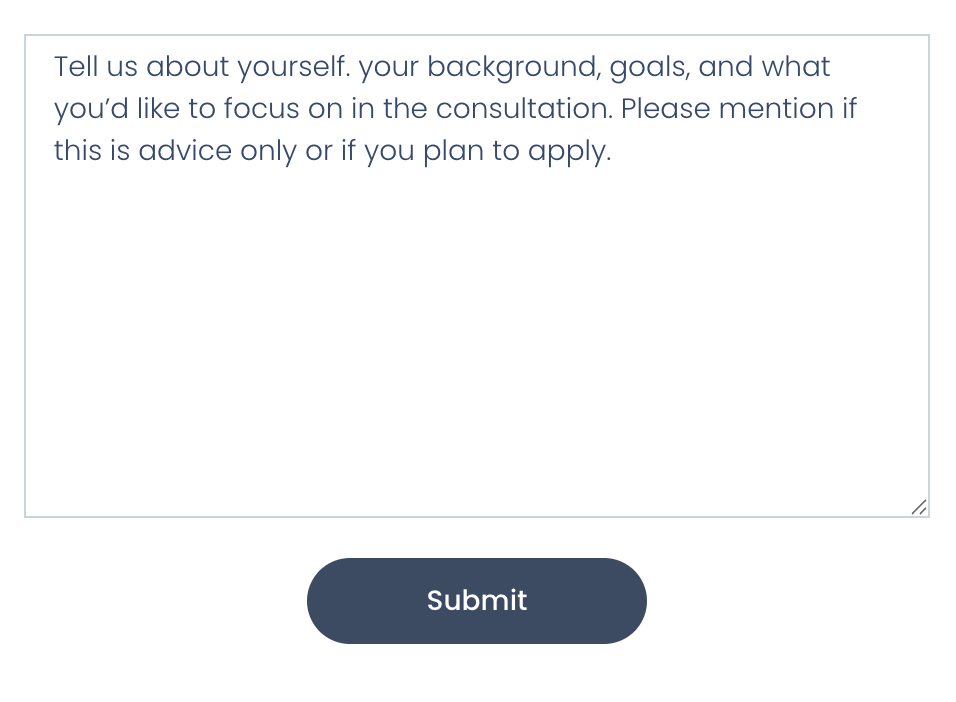
Task: Click the Submit button
Action: click(476, 600)
